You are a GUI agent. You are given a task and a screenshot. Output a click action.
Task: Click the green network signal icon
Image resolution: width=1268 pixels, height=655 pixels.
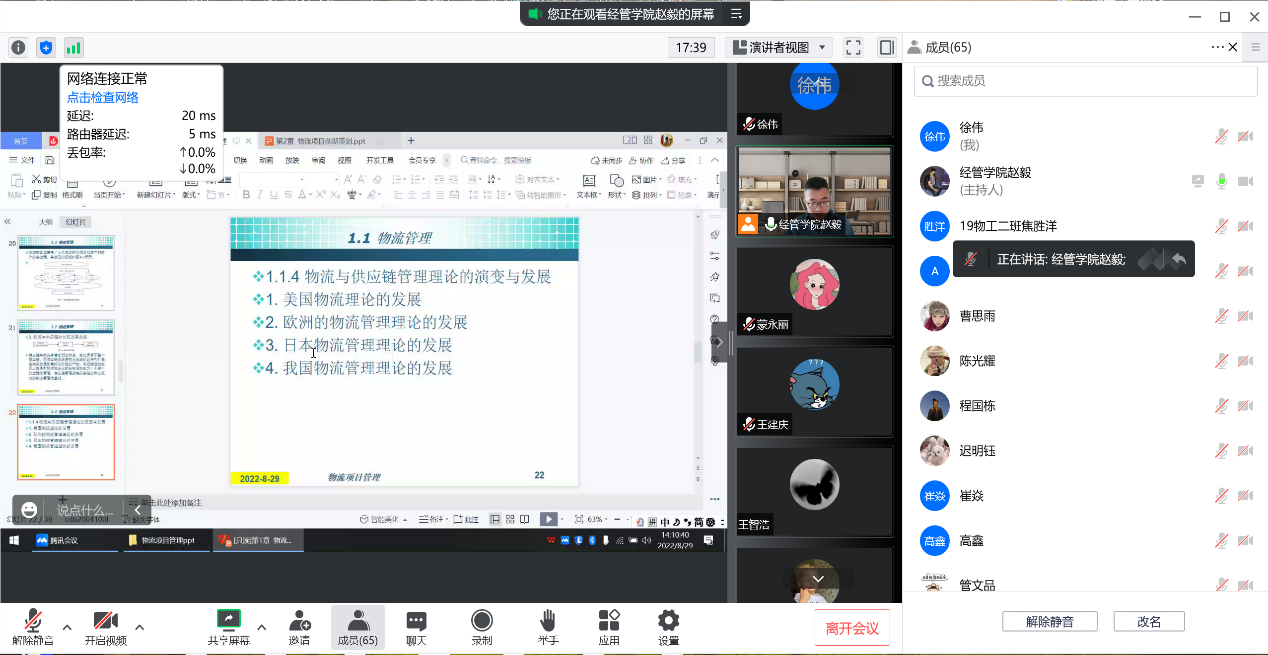[74, 47]
